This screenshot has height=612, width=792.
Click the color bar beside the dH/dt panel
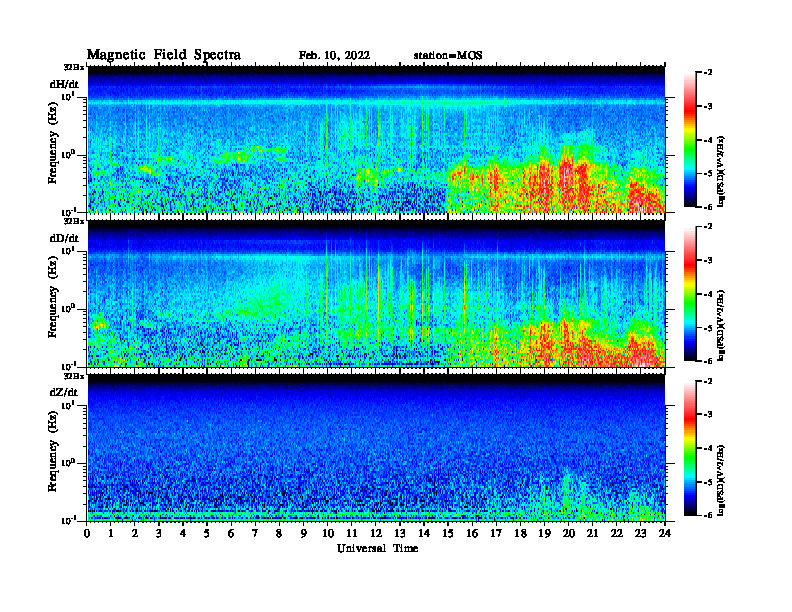tap(690, 140)
